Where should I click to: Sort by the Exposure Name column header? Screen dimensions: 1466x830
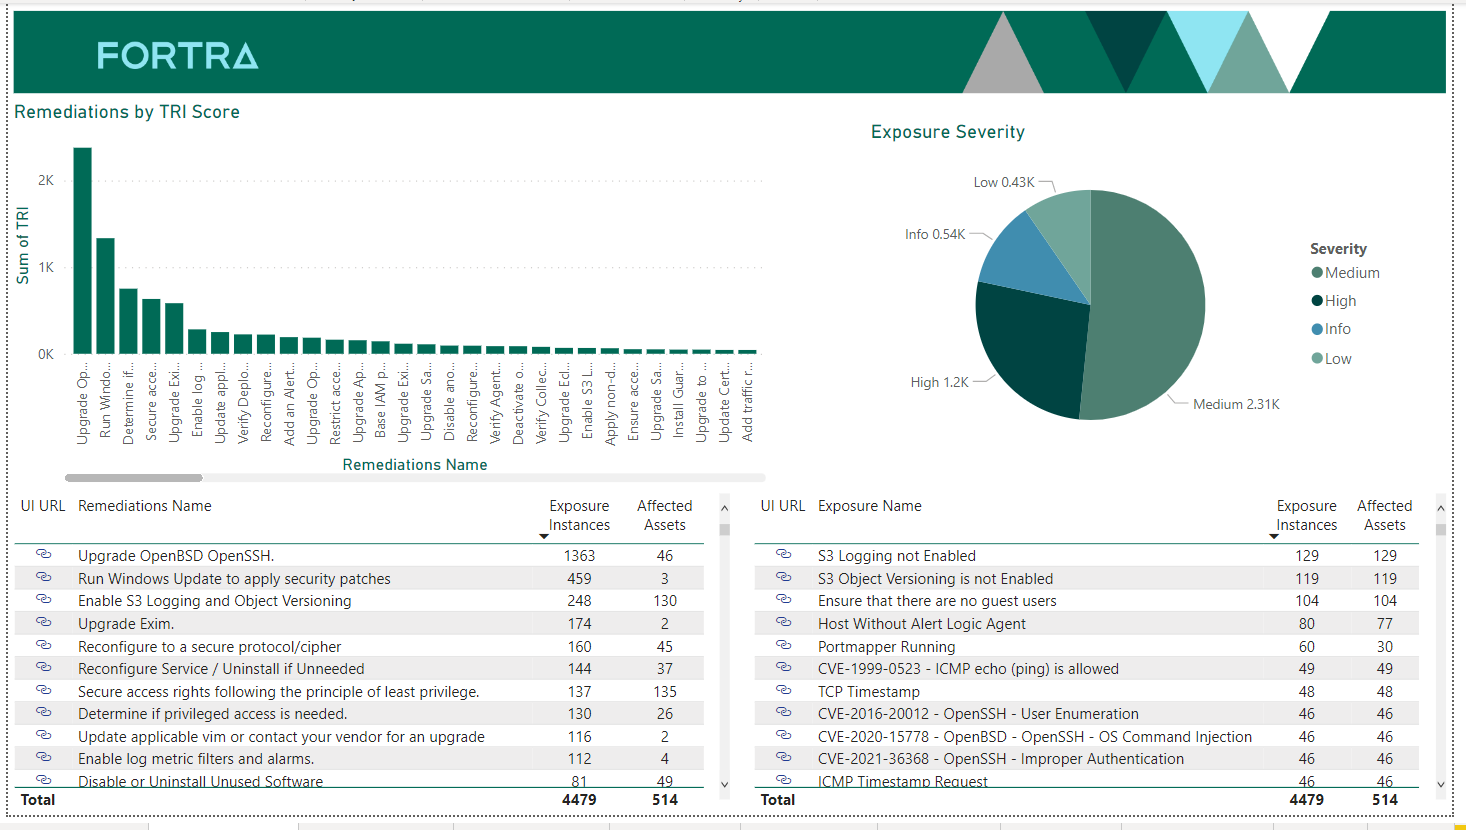[x=869, y=506]
